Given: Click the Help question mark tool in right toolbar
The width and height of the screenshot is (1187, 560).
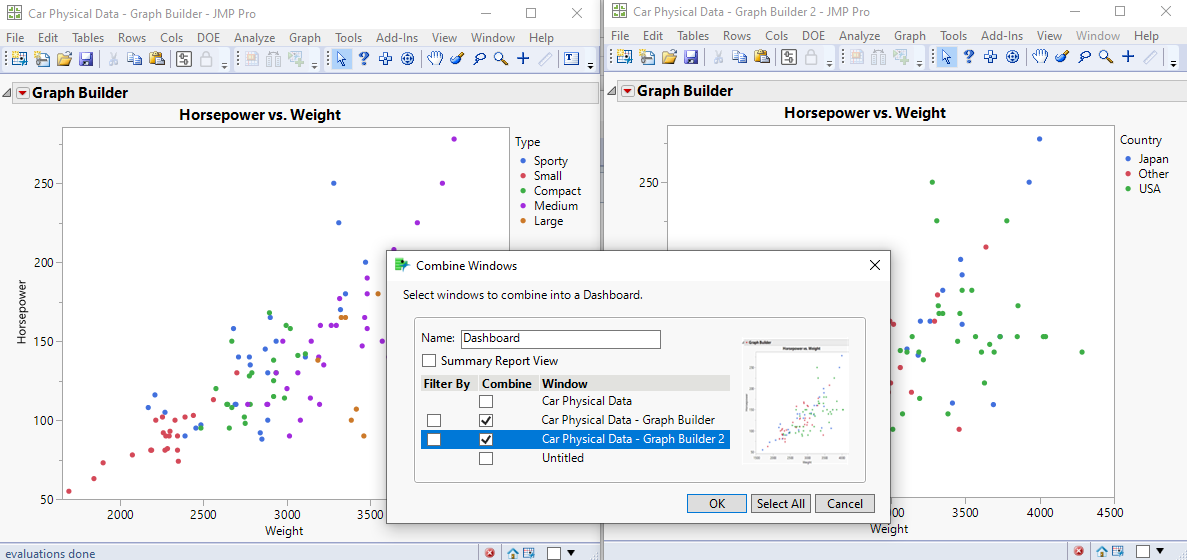Looking at the screenshot, I should pyautogui.click(x=968, y=57).
